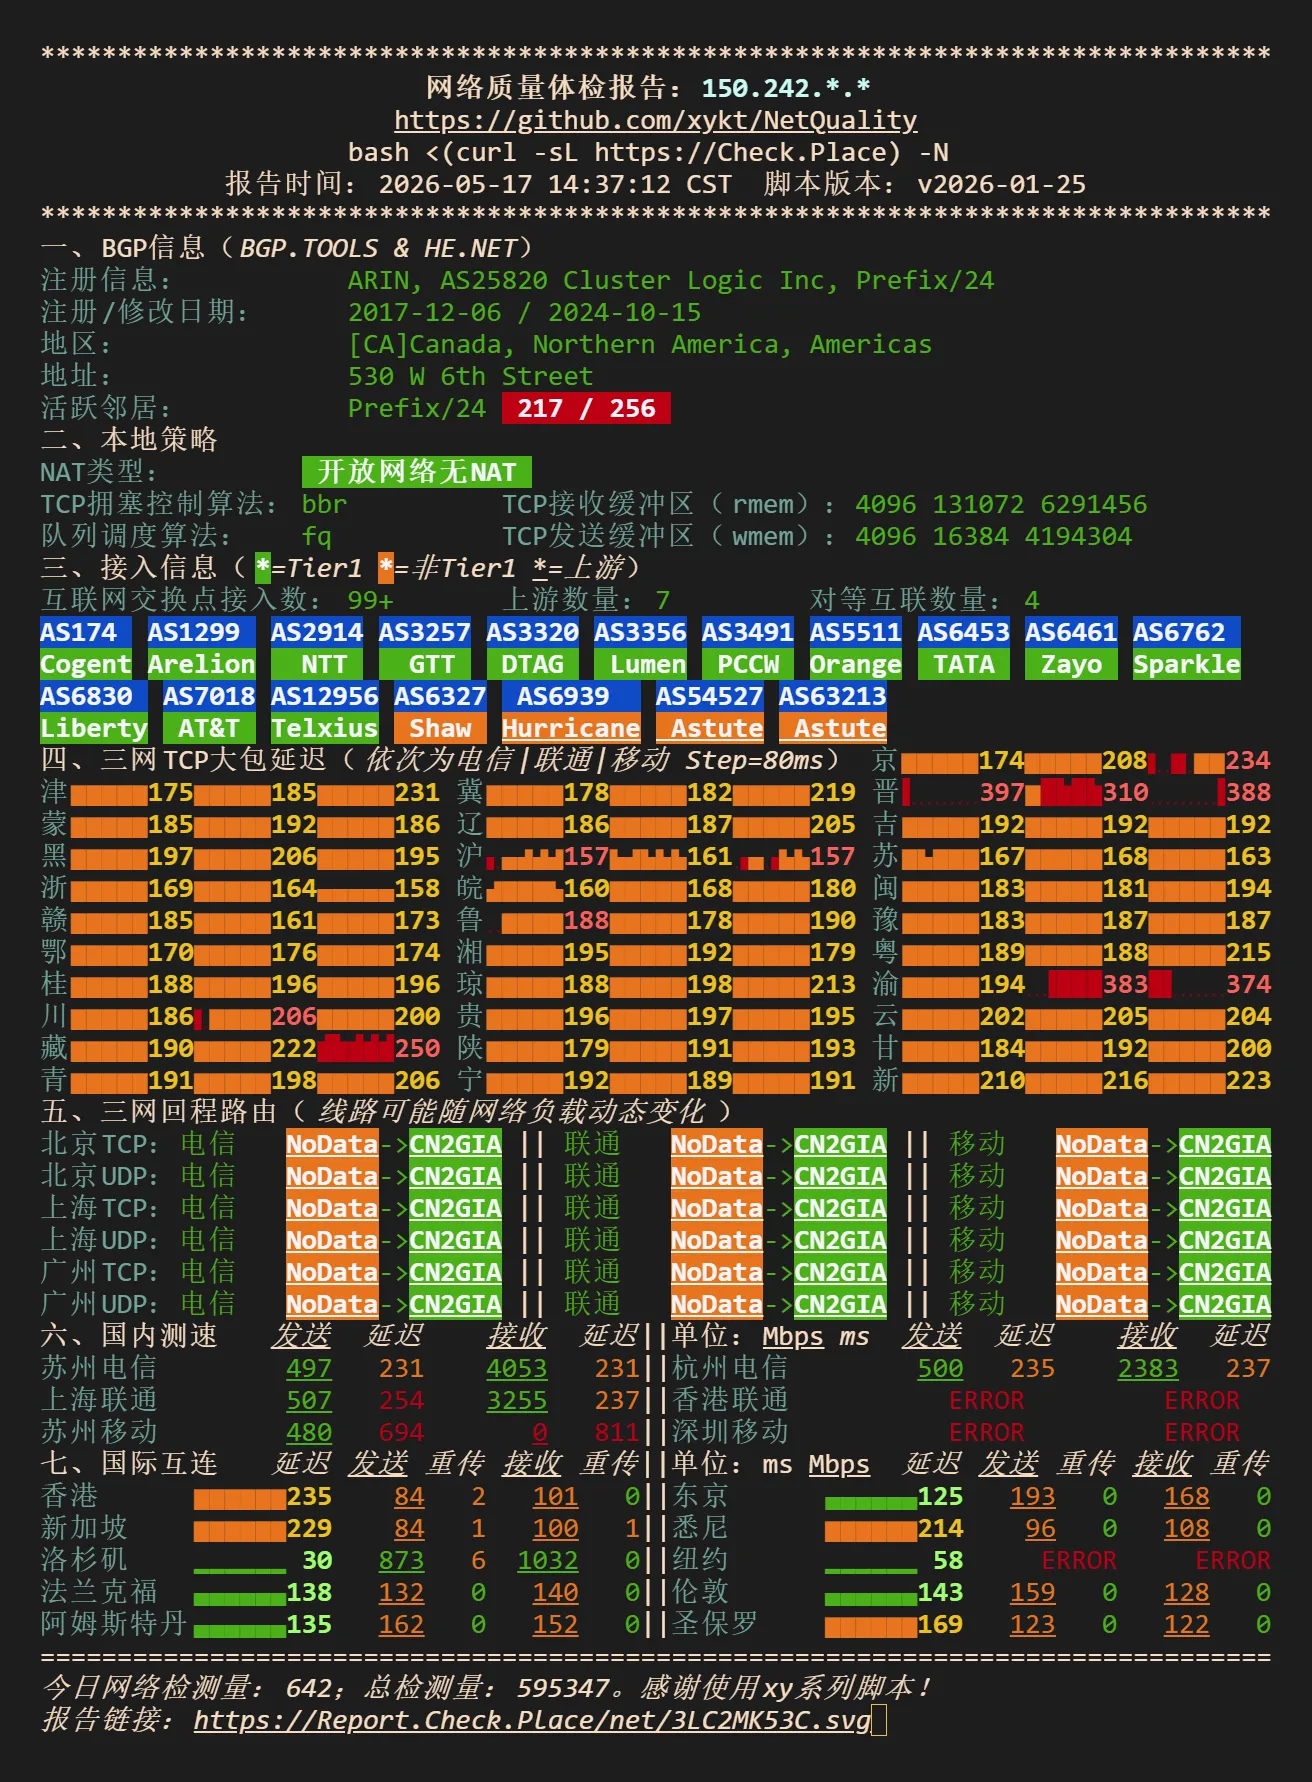Click the AS54527 label
1312x1782 pixels.
click(709, 696)
